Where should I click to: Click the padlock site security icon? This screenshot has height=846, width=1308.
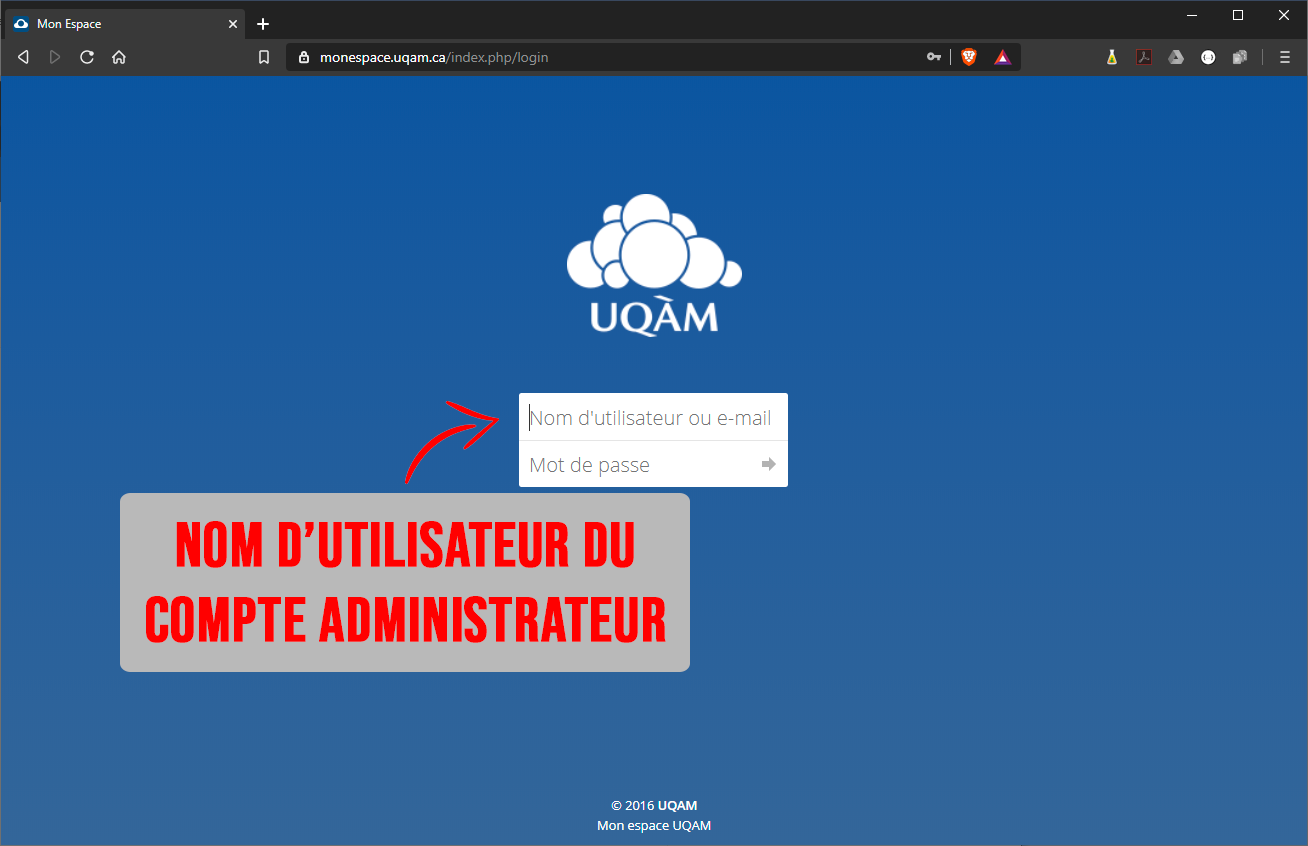click(x=305, y=57)
